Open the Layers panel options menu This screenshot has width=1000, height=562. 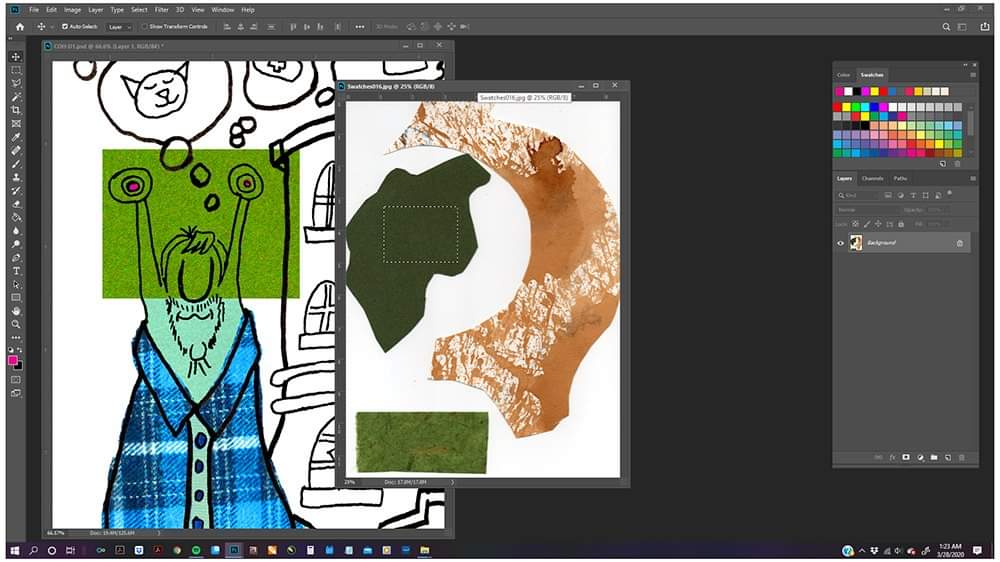click(973, 179)
